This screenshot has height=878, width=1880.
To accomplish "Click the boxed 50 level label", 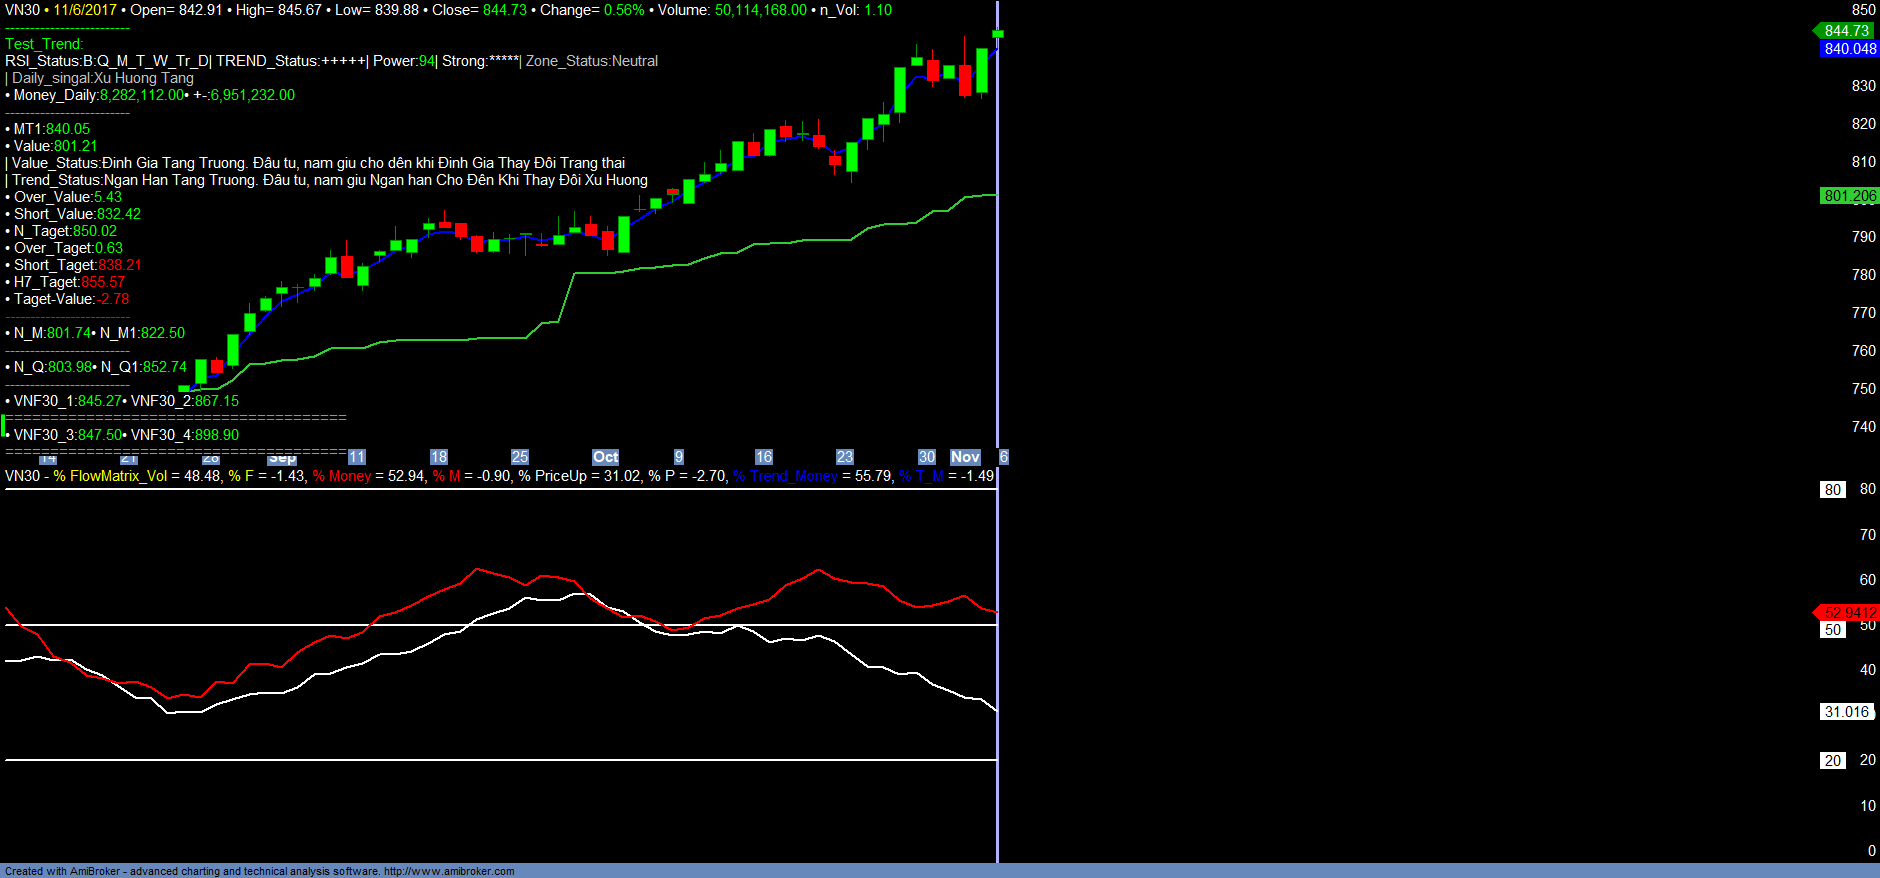I will (1832, 630).
